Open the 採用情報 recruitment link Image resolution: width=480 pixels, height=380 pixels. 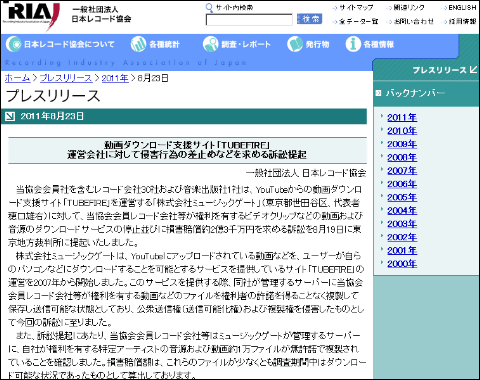[462, 21]
